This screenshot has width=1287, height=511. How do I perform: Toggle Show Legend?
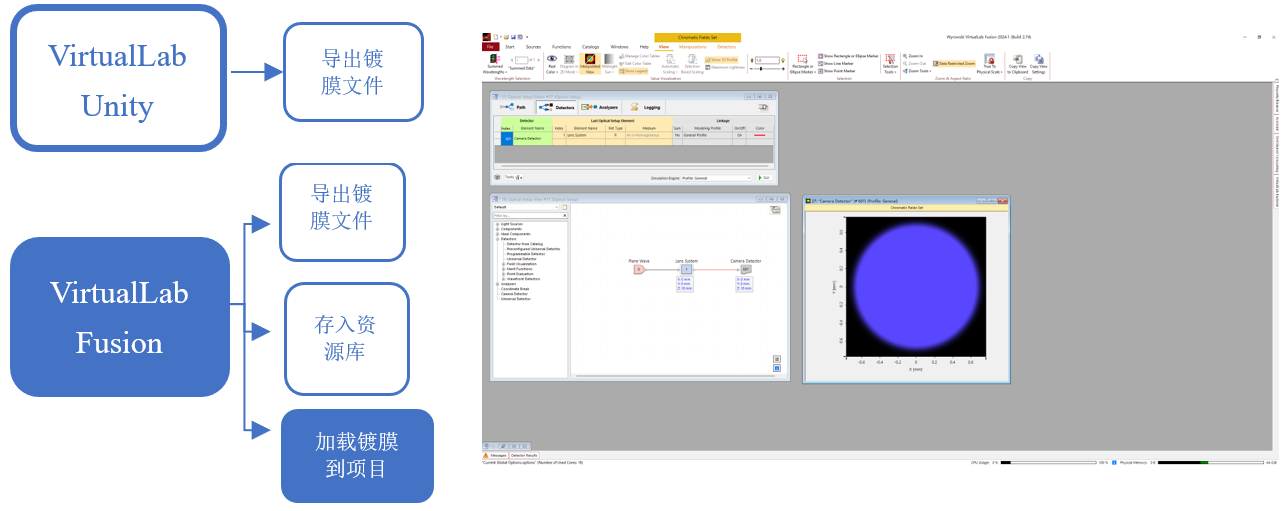[633, 71]
